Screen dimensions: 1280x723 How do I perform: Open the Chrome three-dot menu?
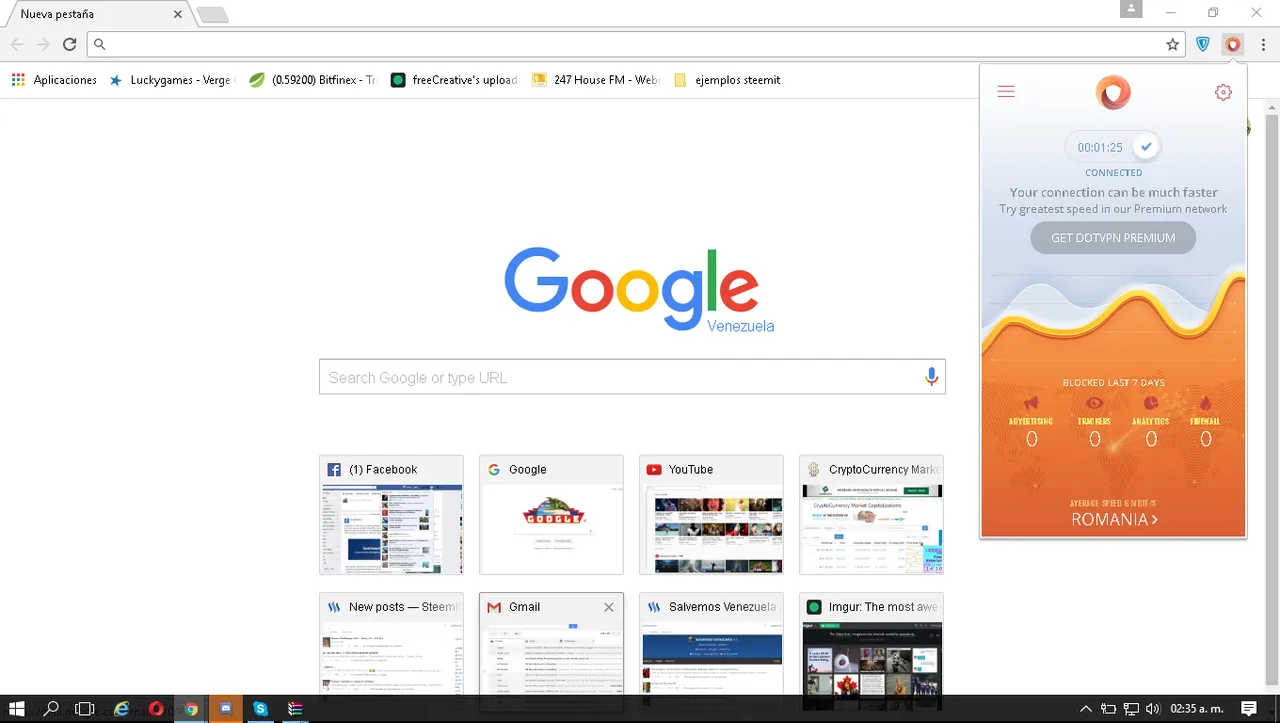coord(1264,44)
